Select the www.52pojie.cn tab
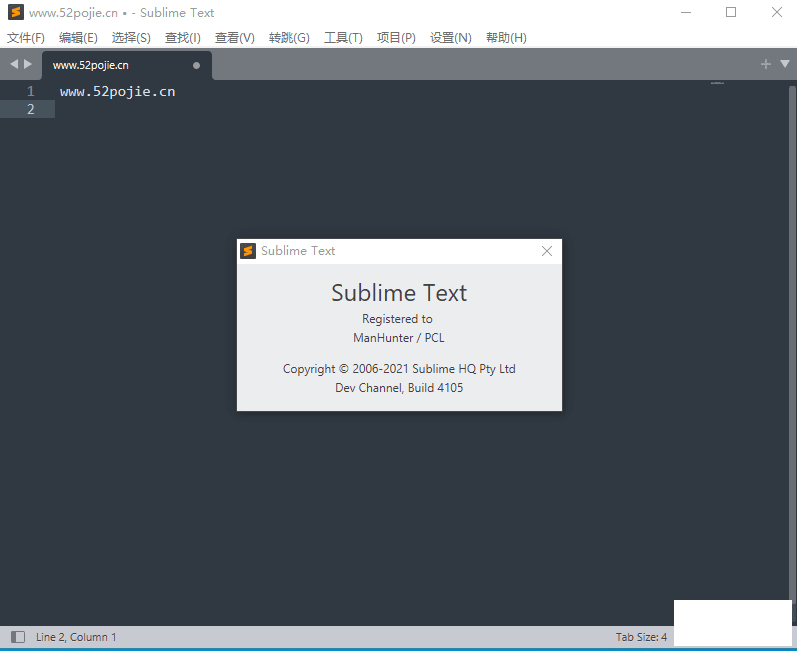This screenshot has width=797, height=651. (x=127, y=65)
